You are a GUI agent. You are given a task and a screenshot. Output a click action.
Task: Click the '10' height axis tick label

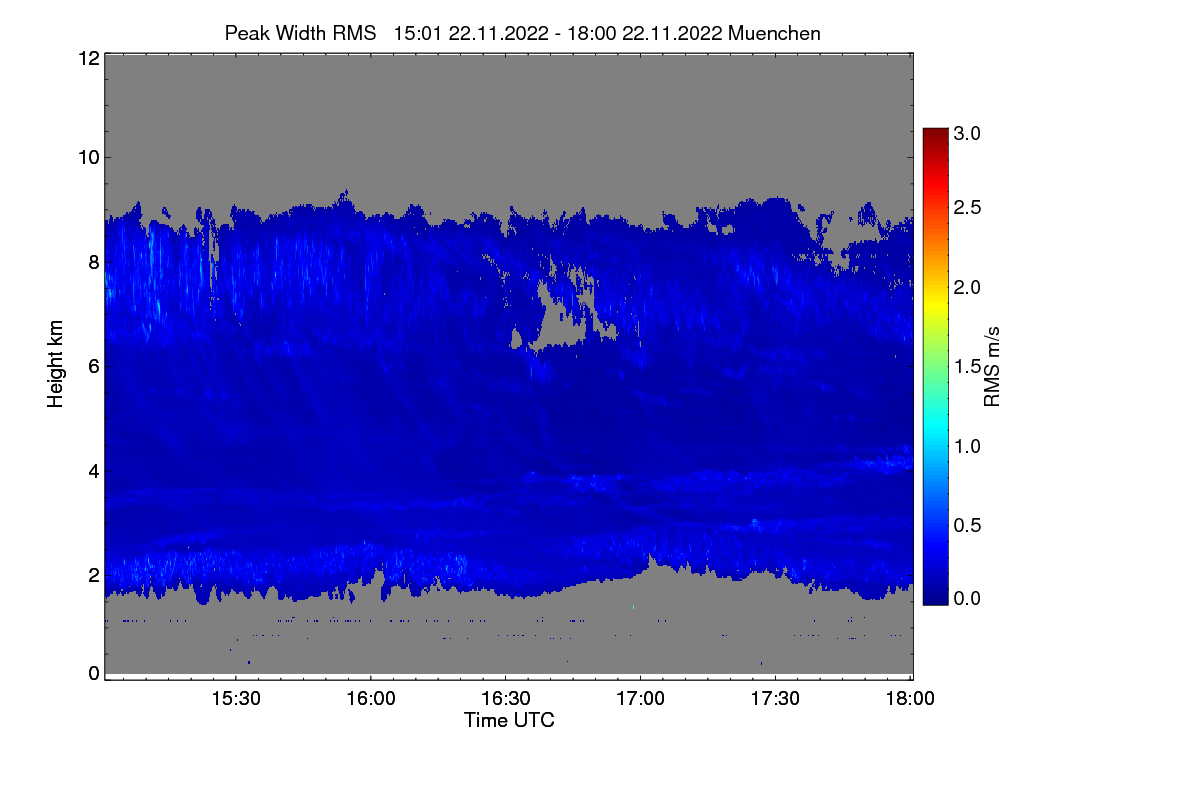87,157
